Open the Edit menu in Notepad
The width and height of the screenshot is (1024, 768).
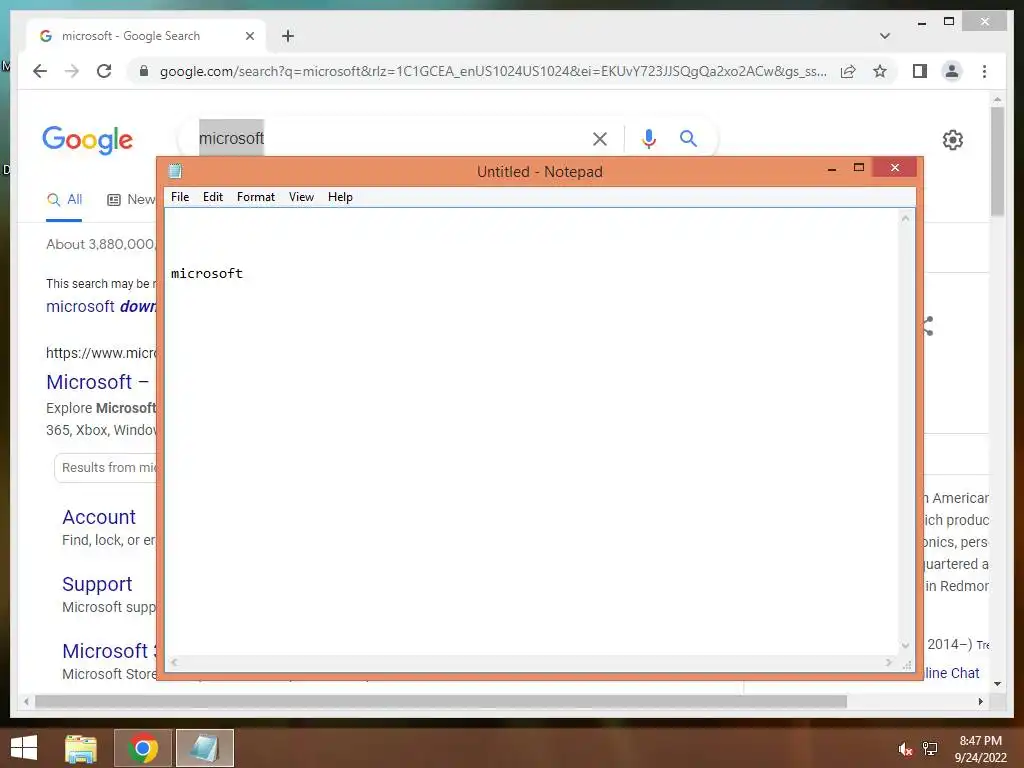click(213, 197)
